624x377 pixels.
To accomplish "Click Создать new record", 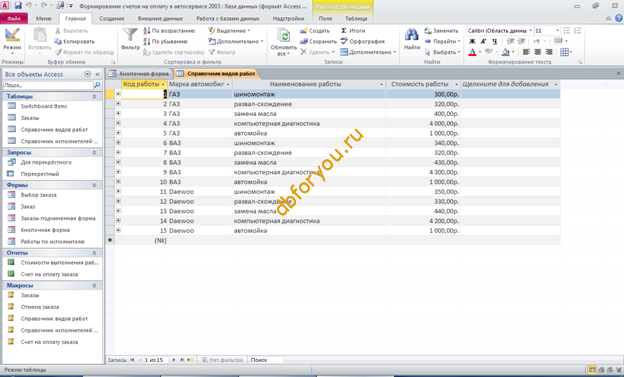I will (315, 31).
